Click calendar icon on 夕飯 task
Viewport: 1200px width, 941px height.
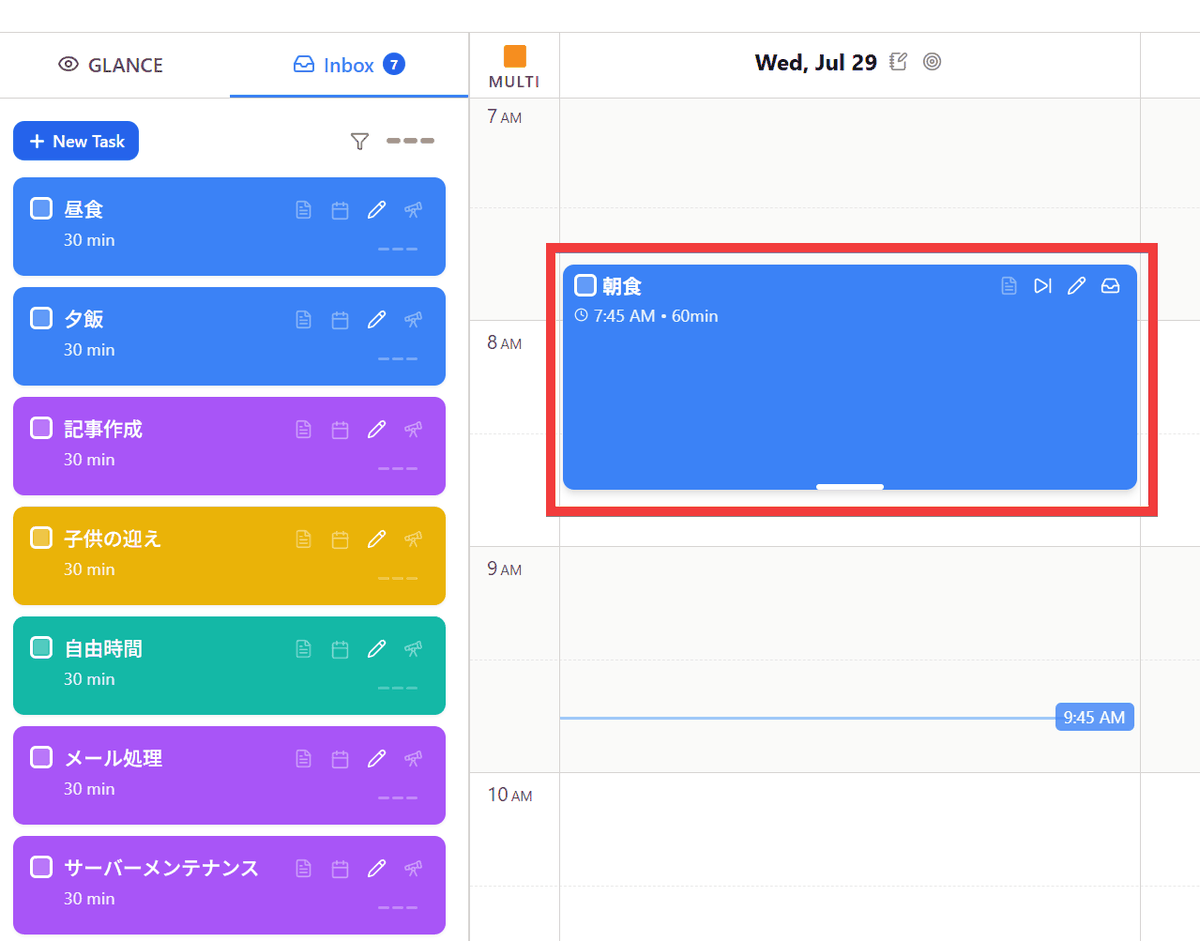[340, 320]
